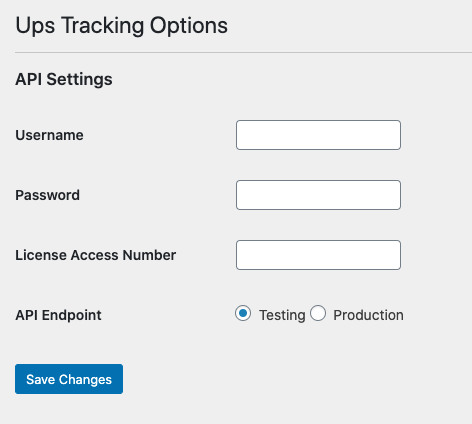
Task: Click the word "Number" in License label
Action: [x=149, y=255]
